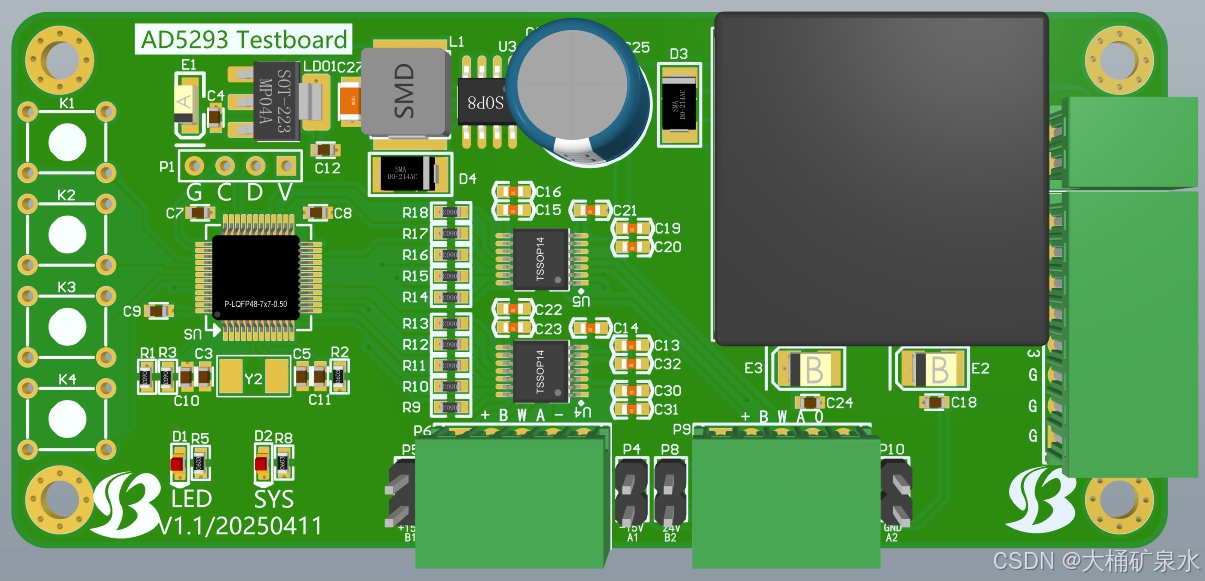
Task: Select the K4 push button switch
Action: 67,418
